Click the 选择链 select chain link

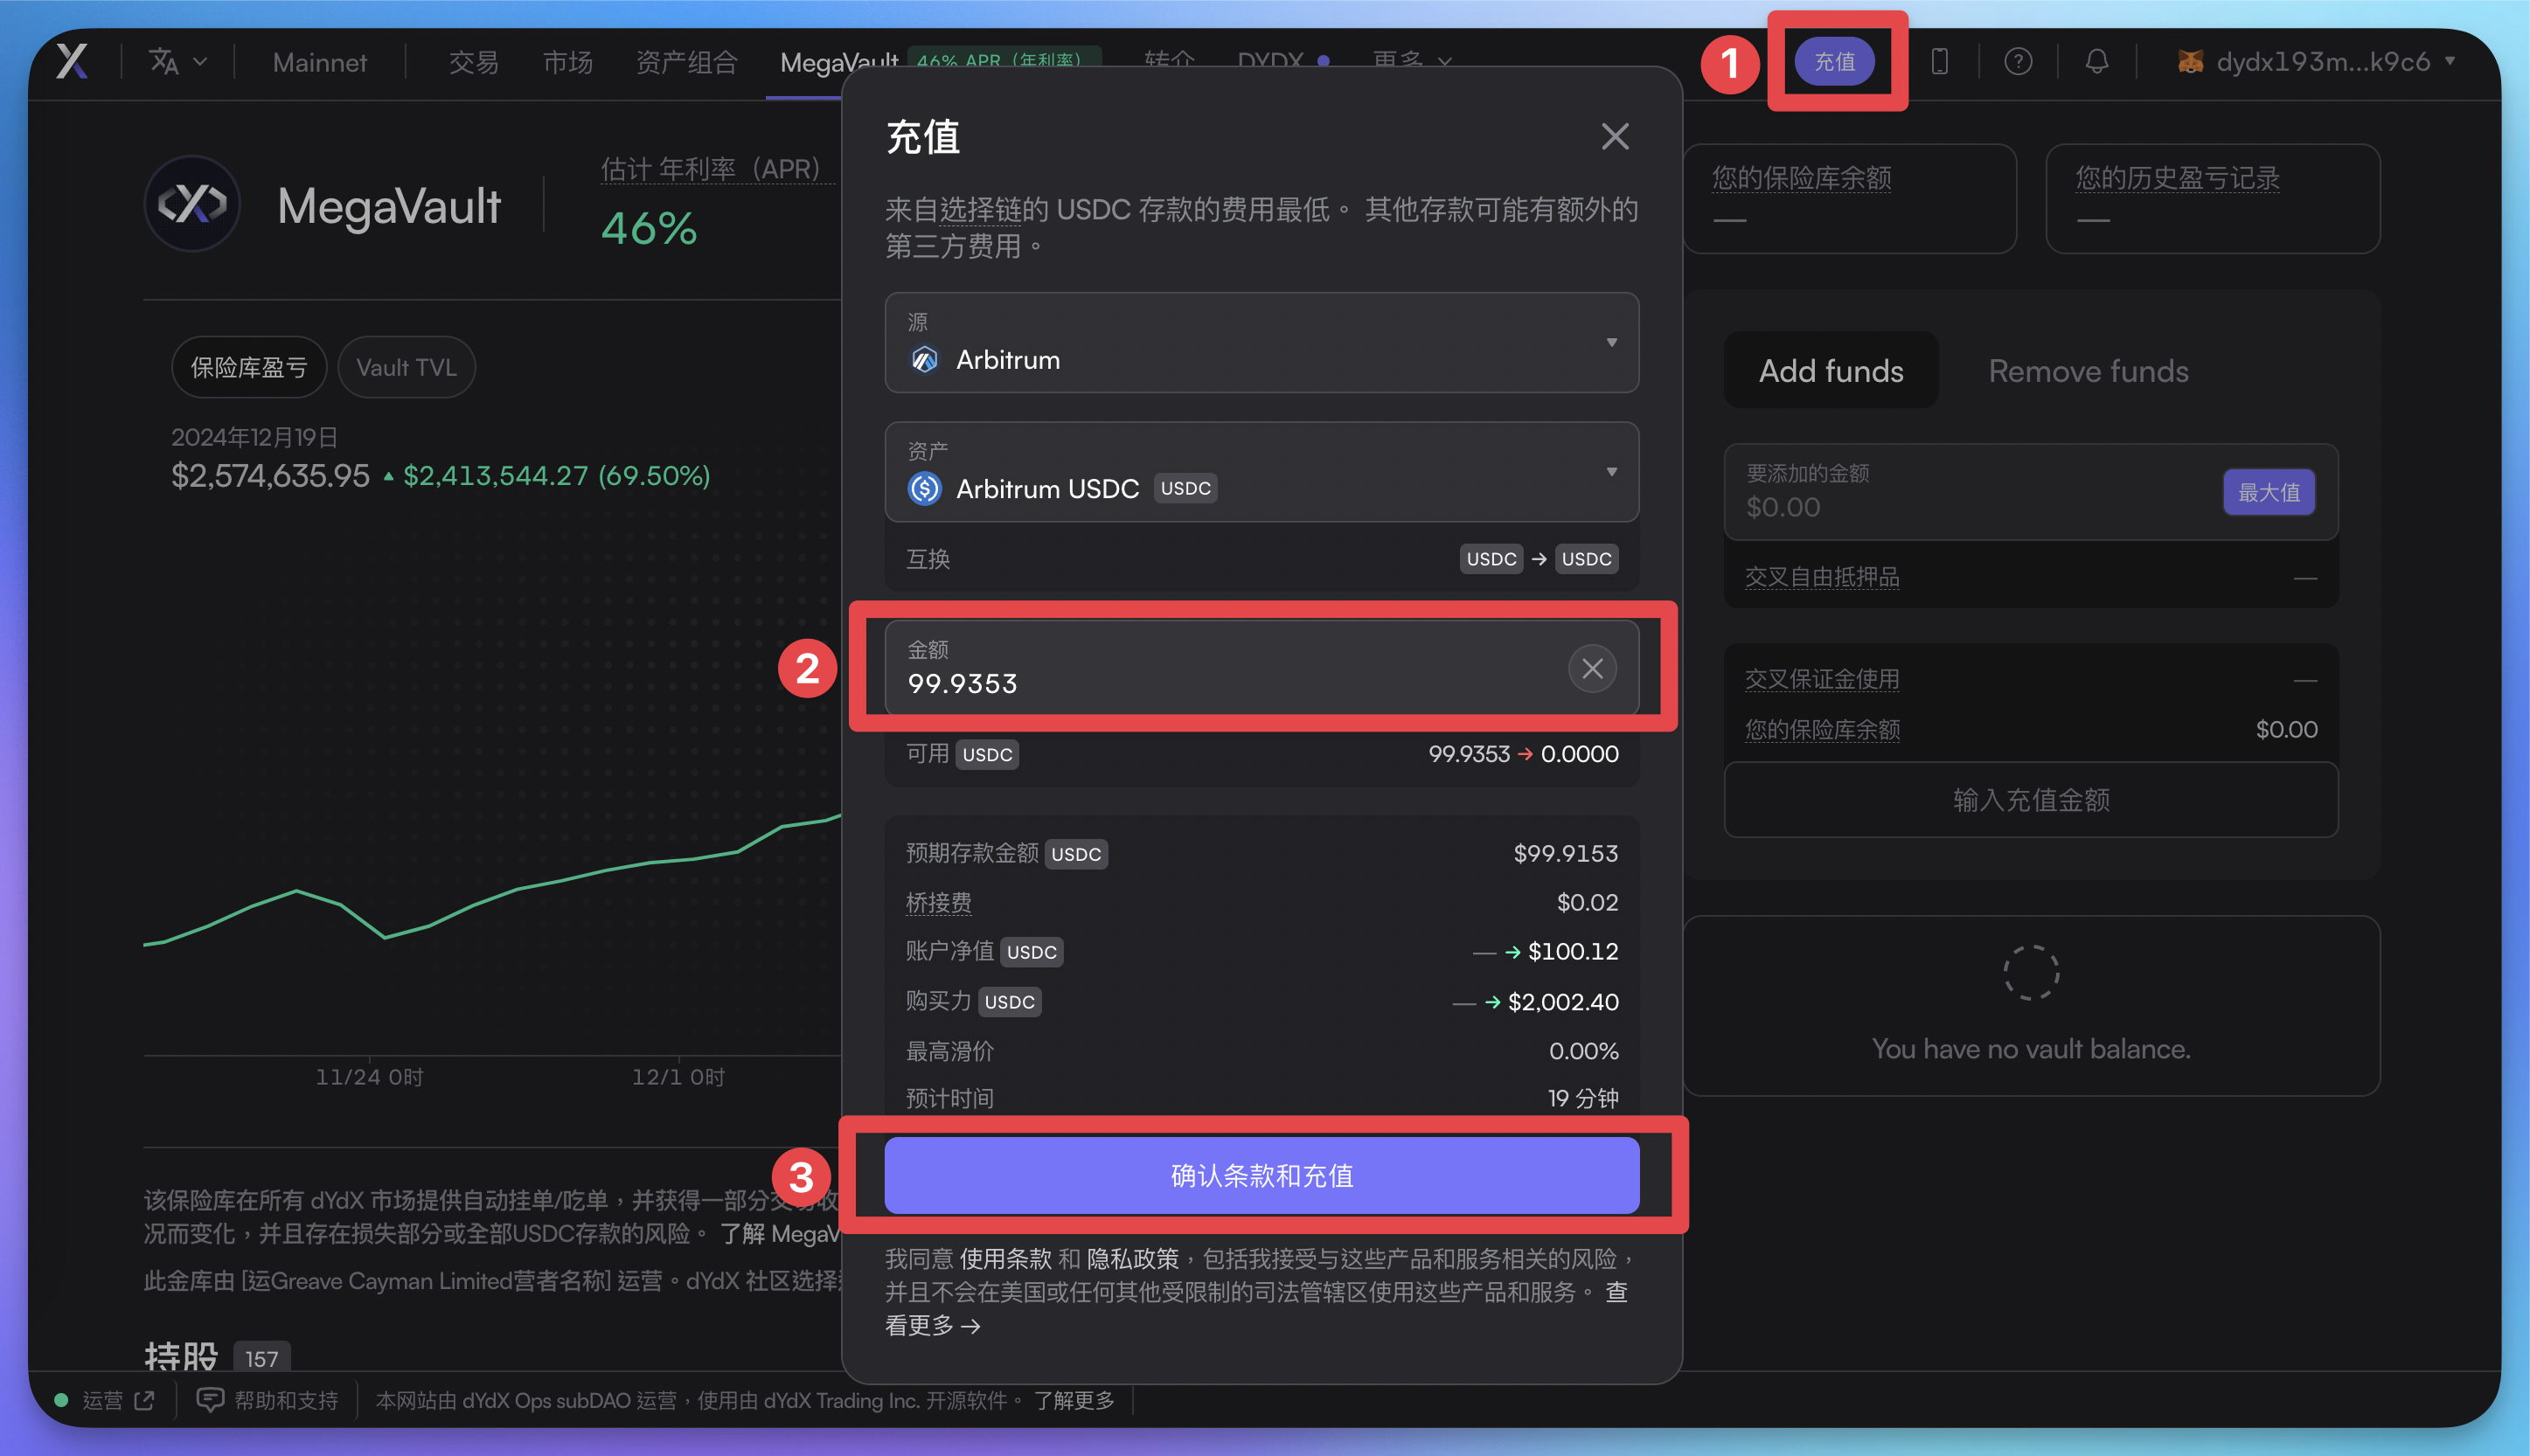click(980, 209)
